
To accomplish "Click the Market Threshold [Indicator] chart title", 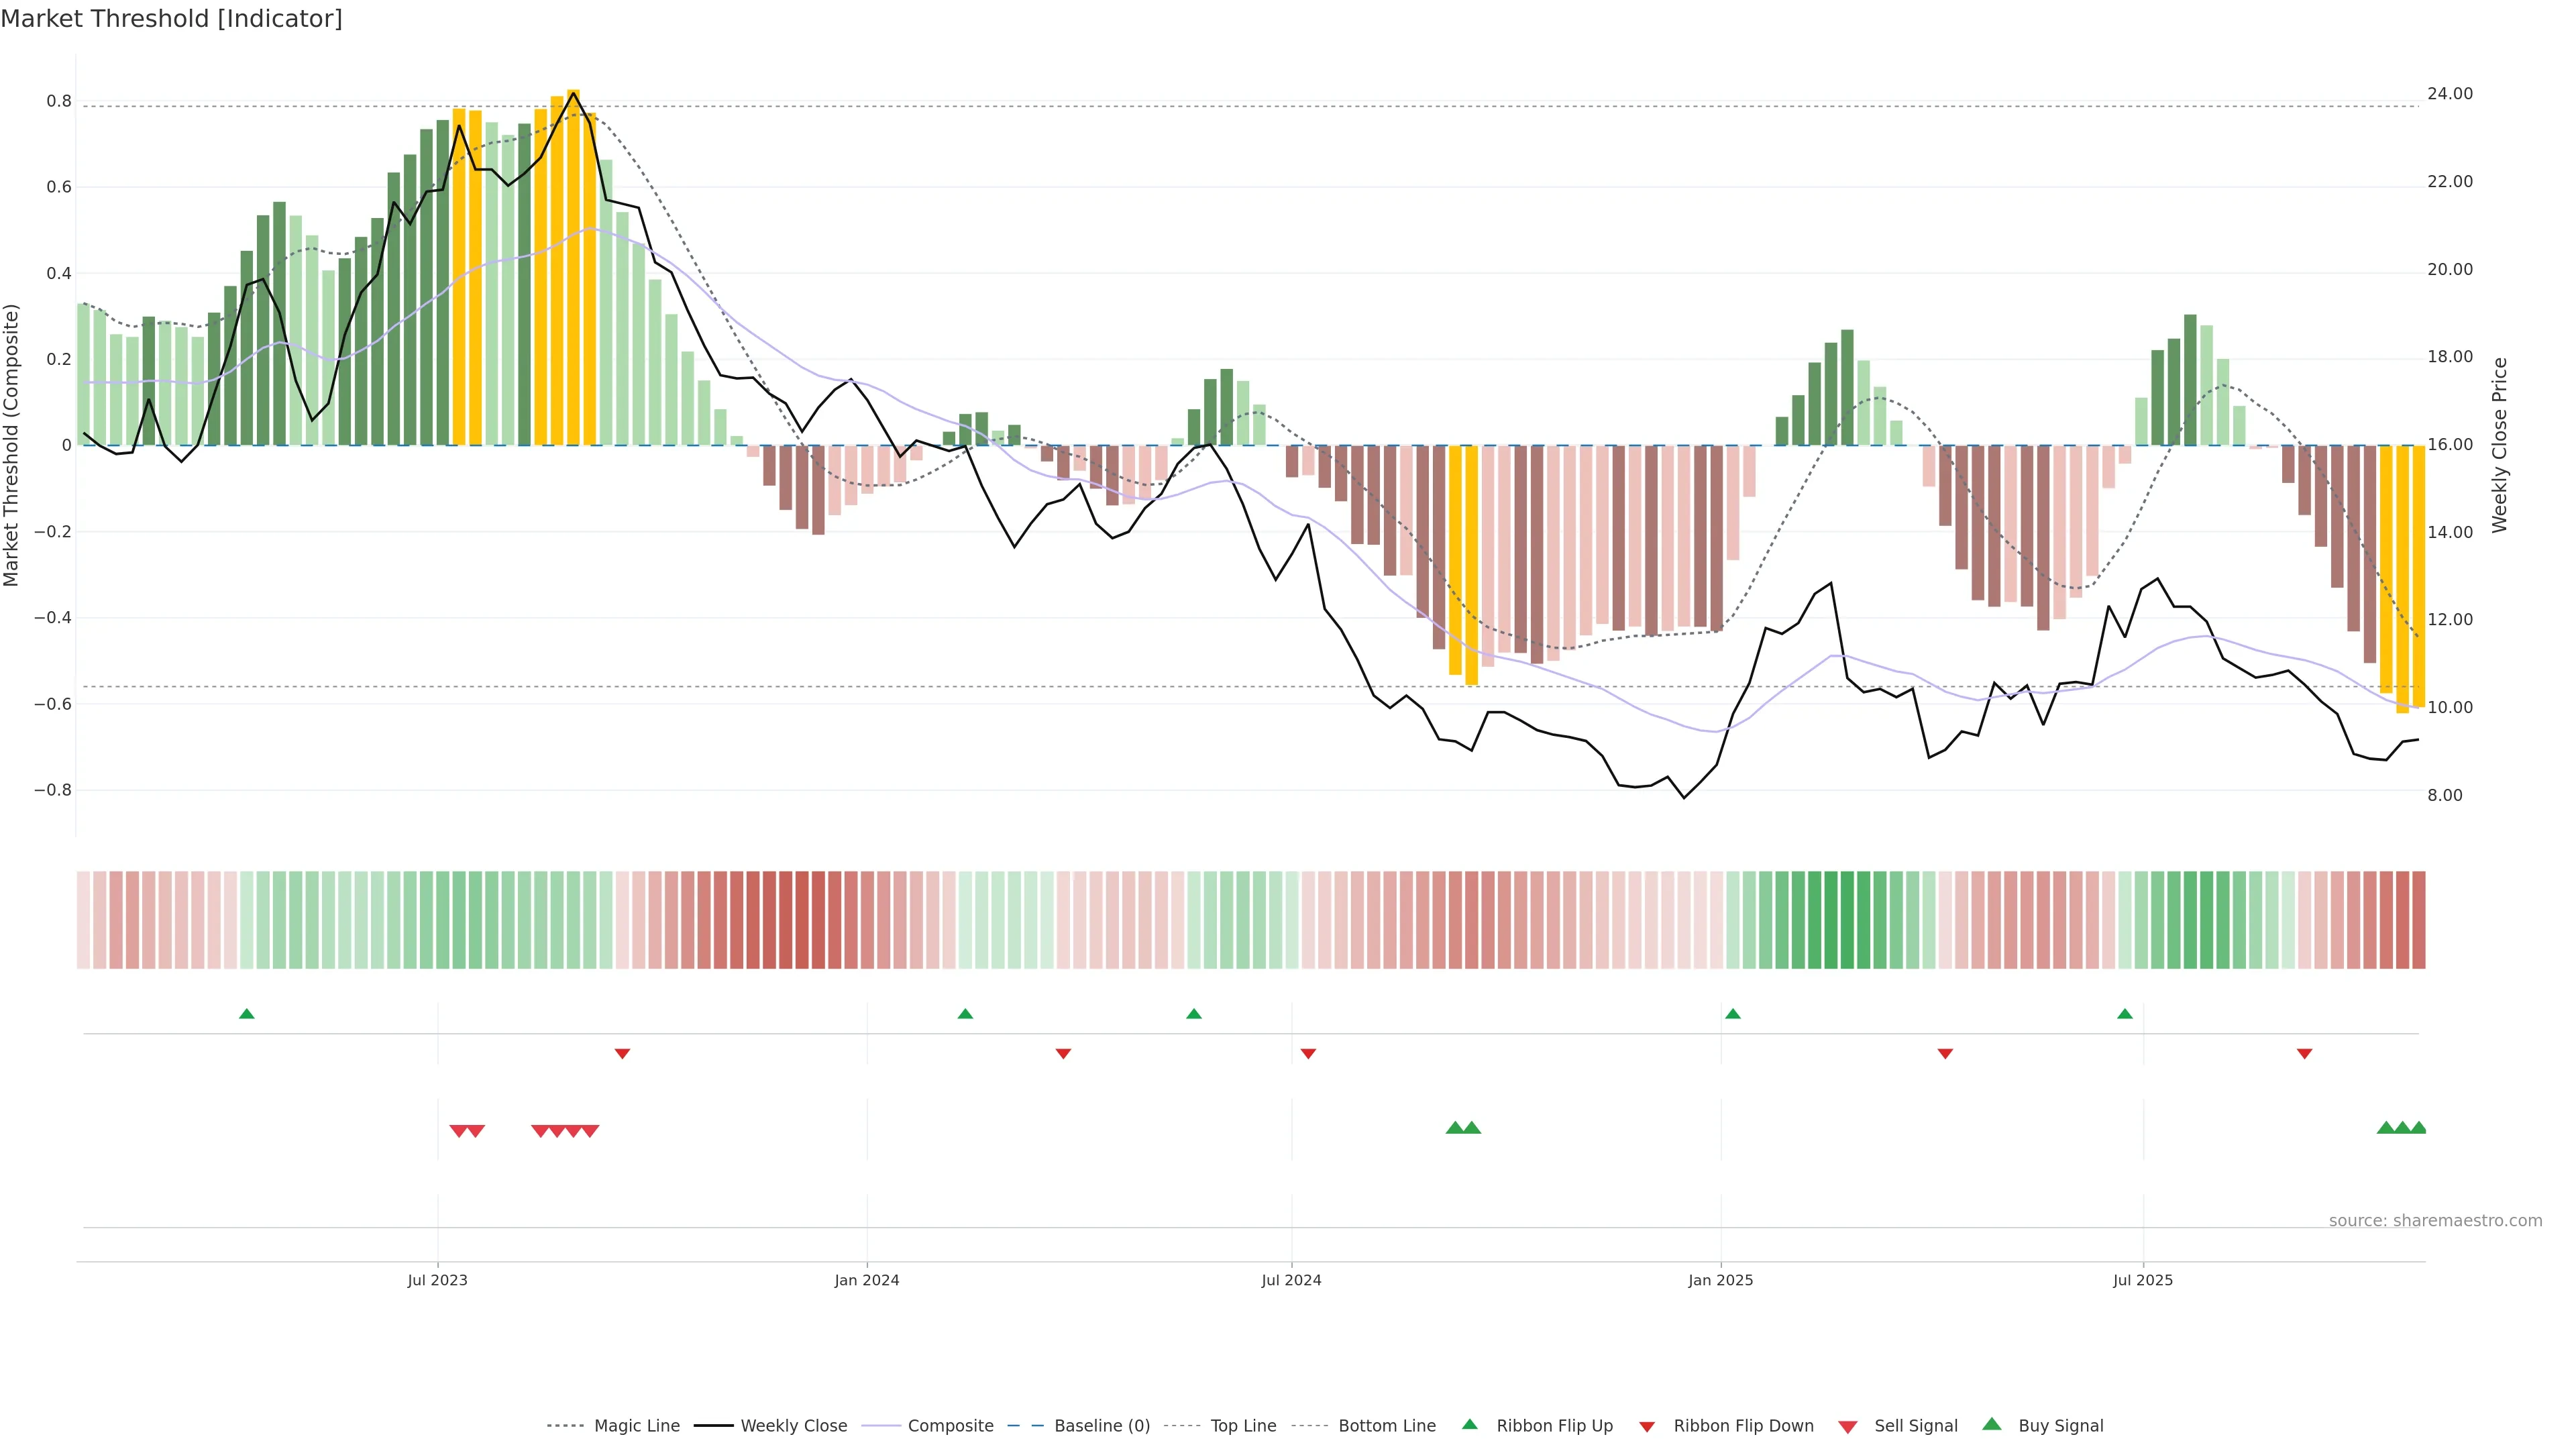I will (x=171, y=19).
